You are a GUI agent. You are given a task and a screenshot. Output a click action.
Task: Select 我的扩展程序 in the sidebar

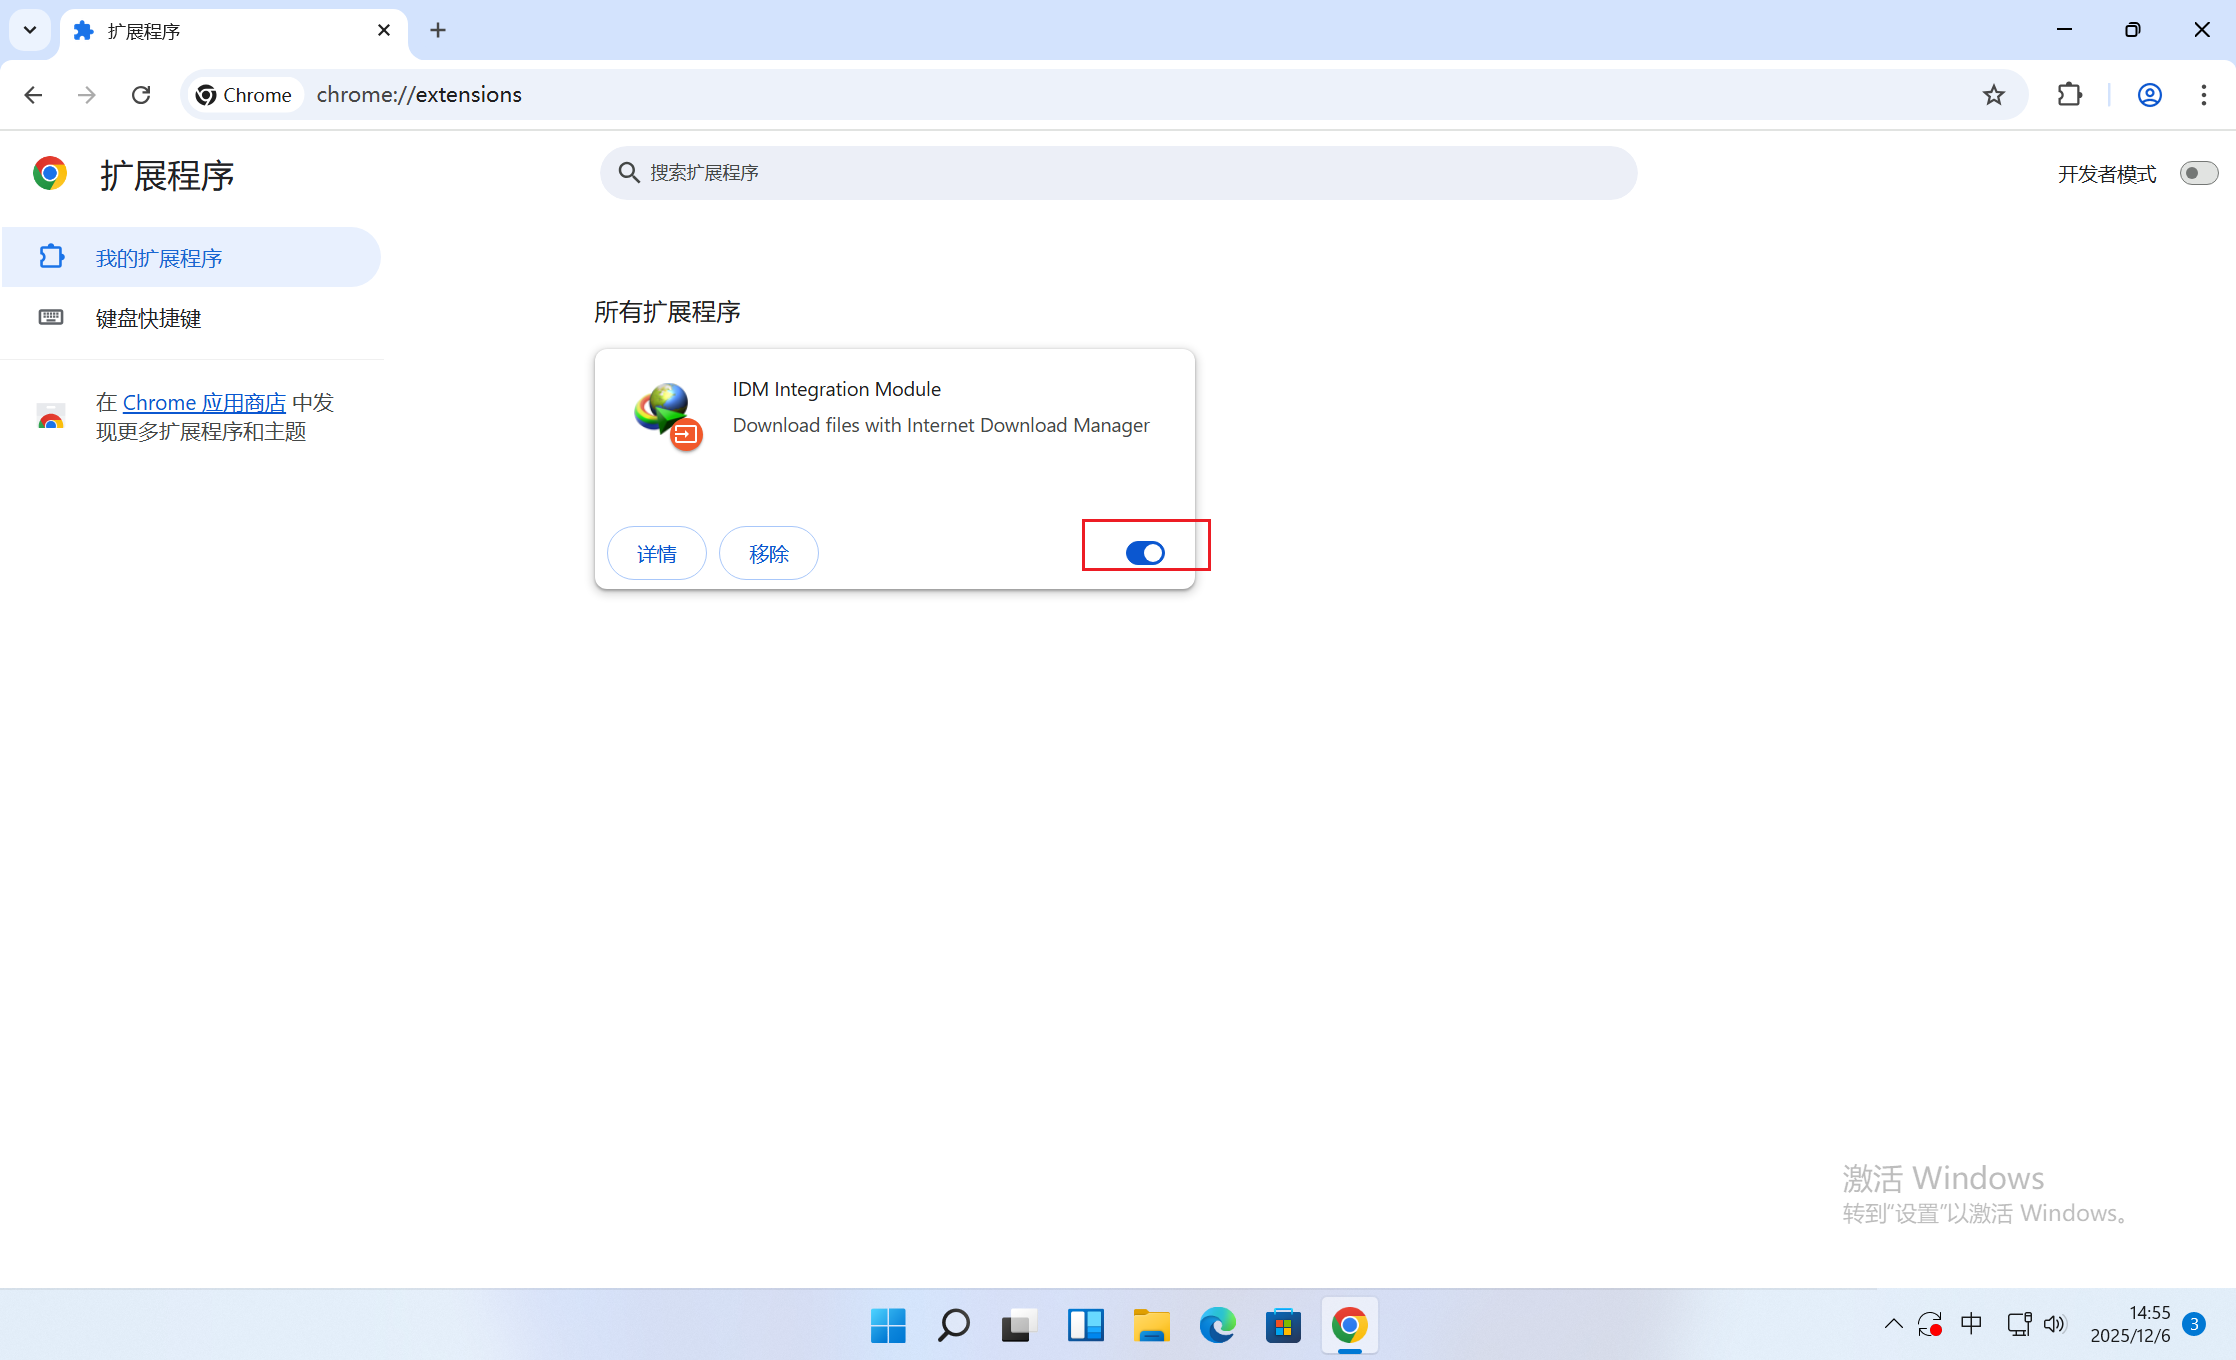[x=158, y=258]
